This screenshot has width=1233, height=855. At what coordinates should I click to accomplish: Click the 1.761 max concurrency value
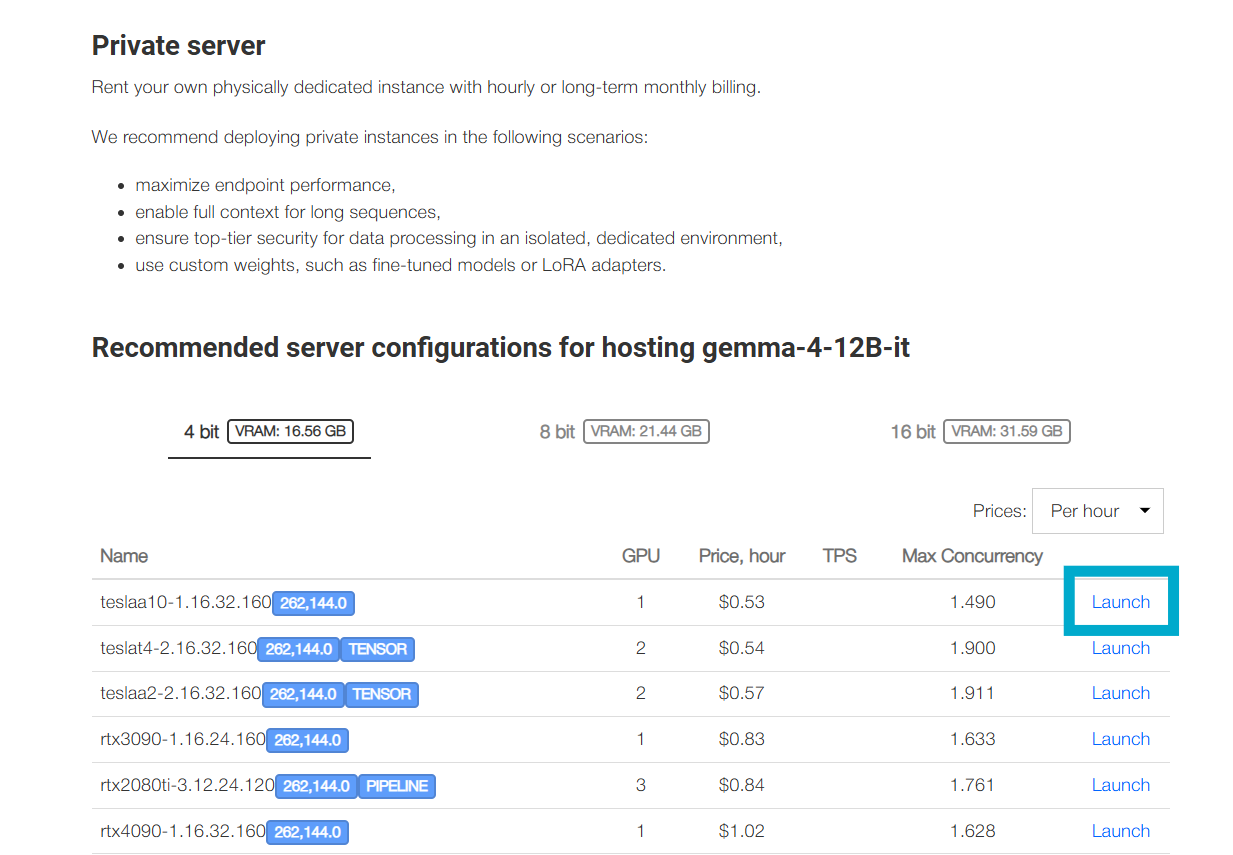coord(973,785)
